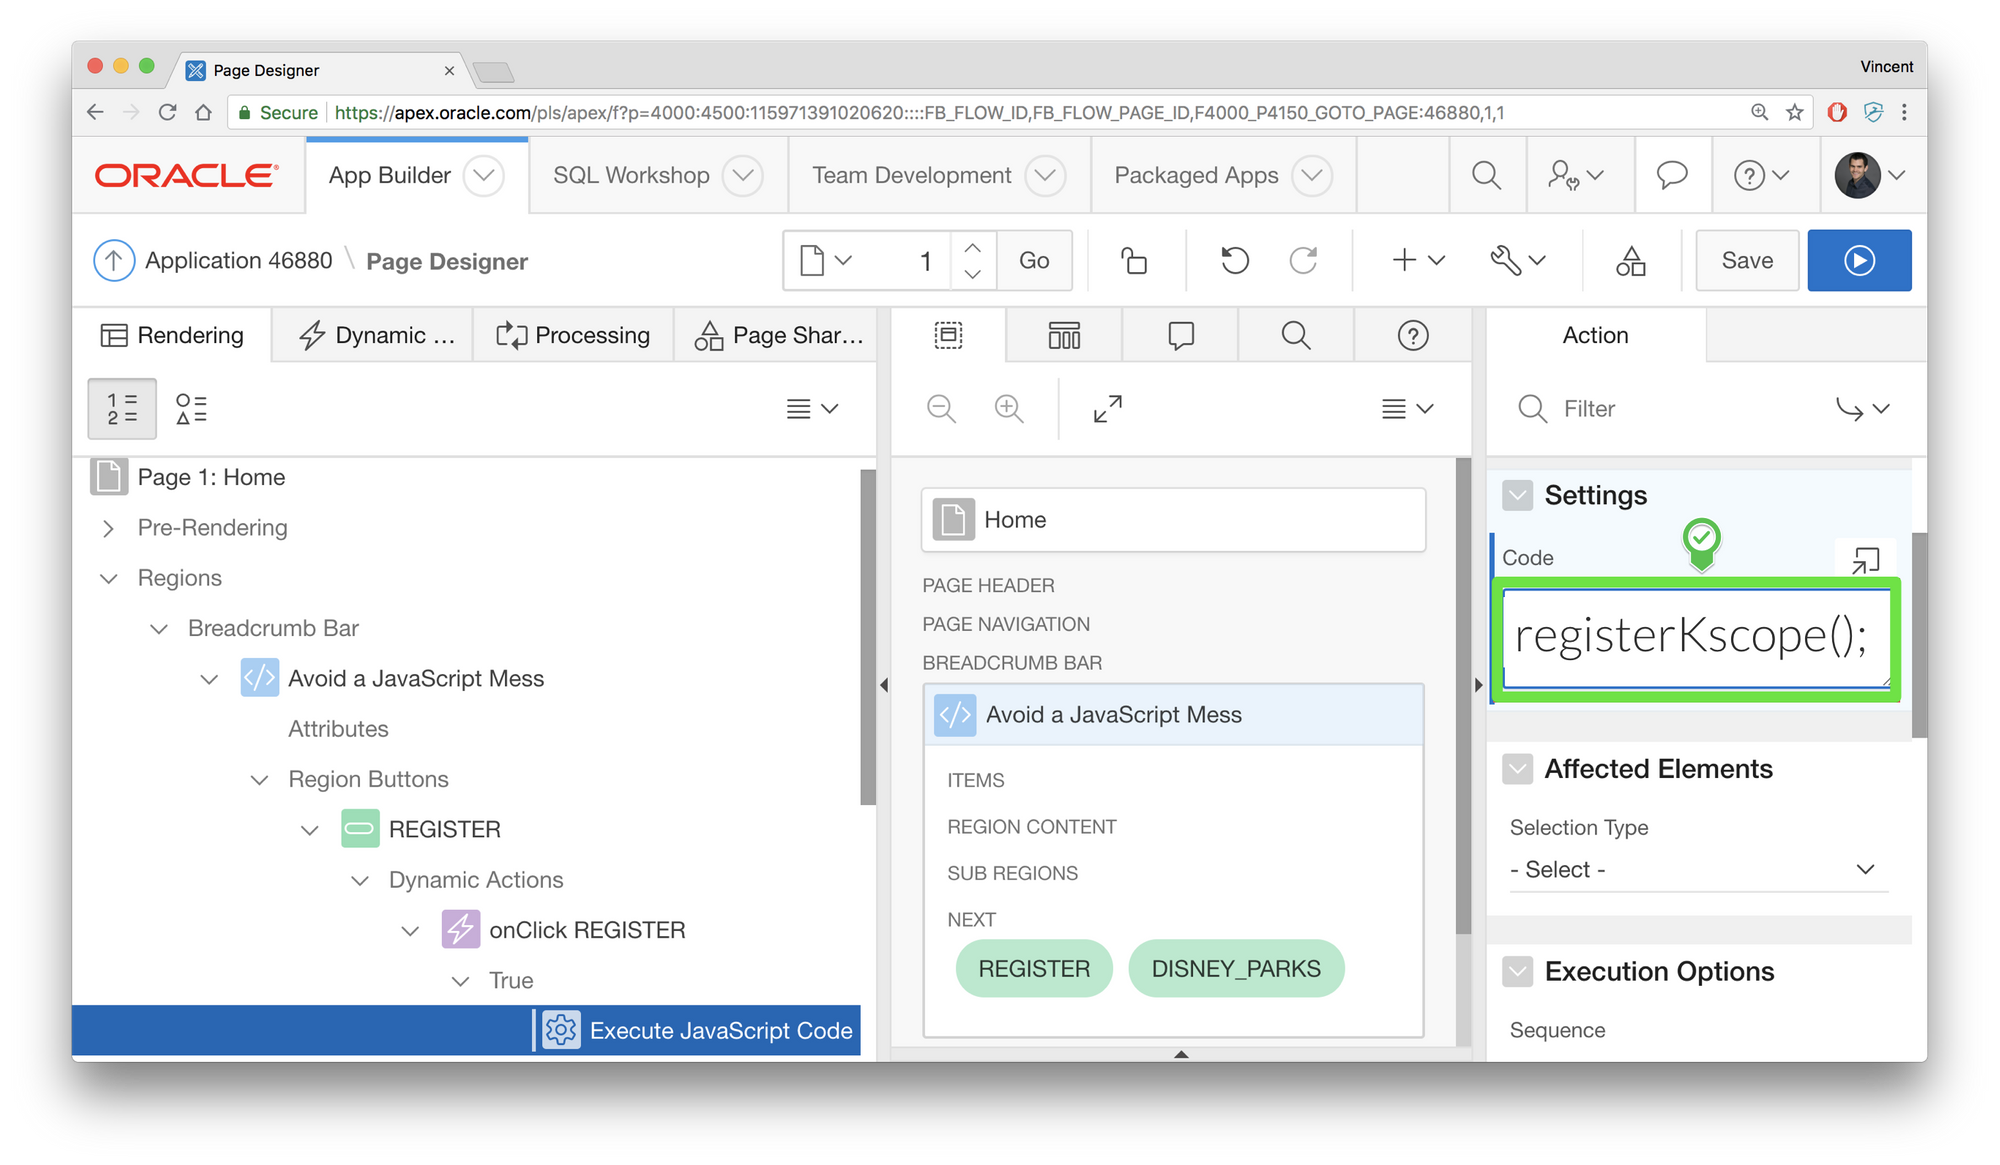
Task: Open the Selection Type dropdown
Action: pos(1697,869)
